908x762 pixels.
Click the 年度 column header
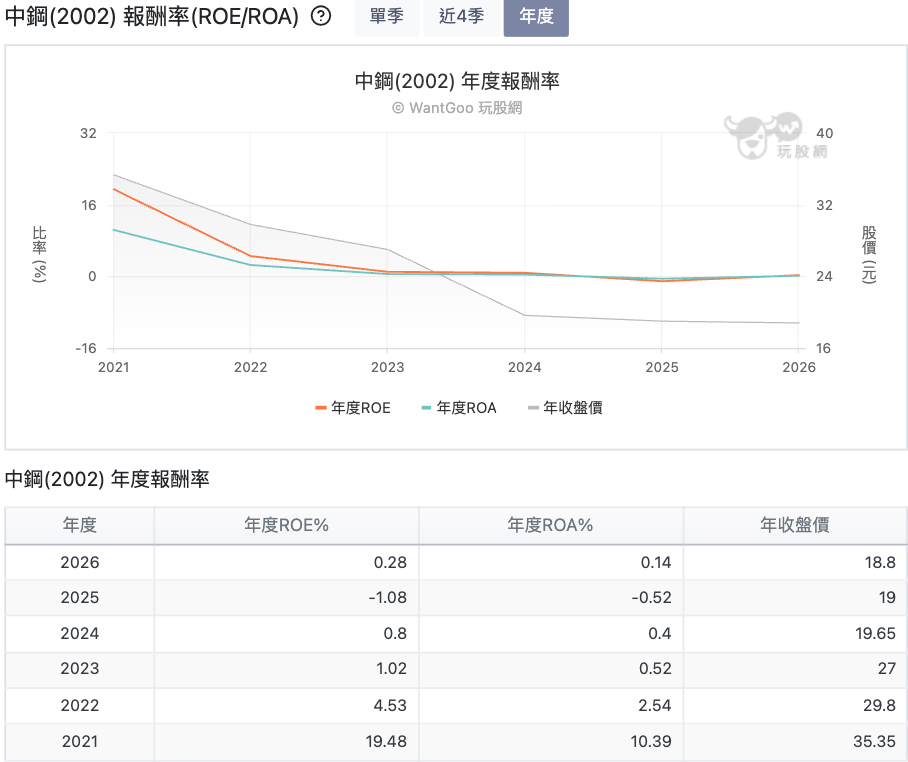coord(80,525)
